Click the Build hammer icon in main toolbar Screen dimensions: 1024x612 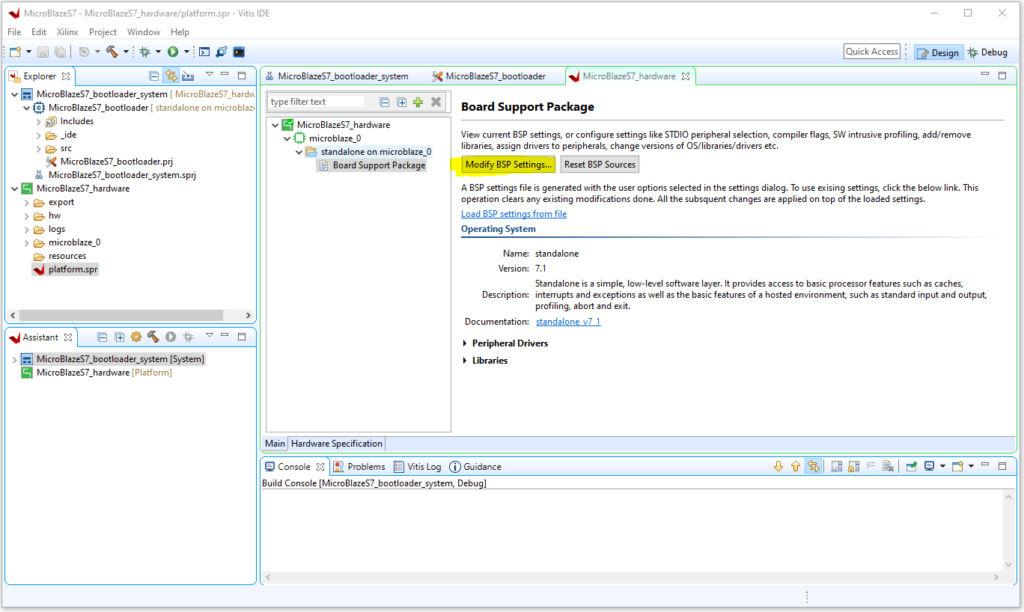pyautogui.click(x=112, y=51)
